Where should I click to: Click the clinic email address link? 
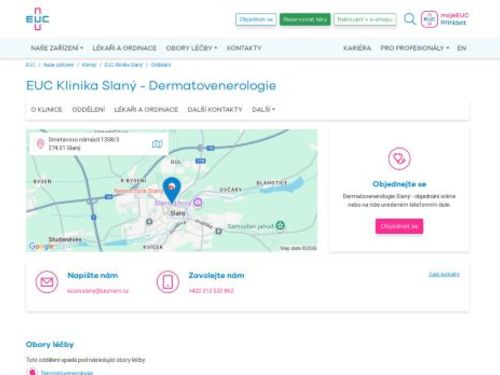click(x=98, y=291)
